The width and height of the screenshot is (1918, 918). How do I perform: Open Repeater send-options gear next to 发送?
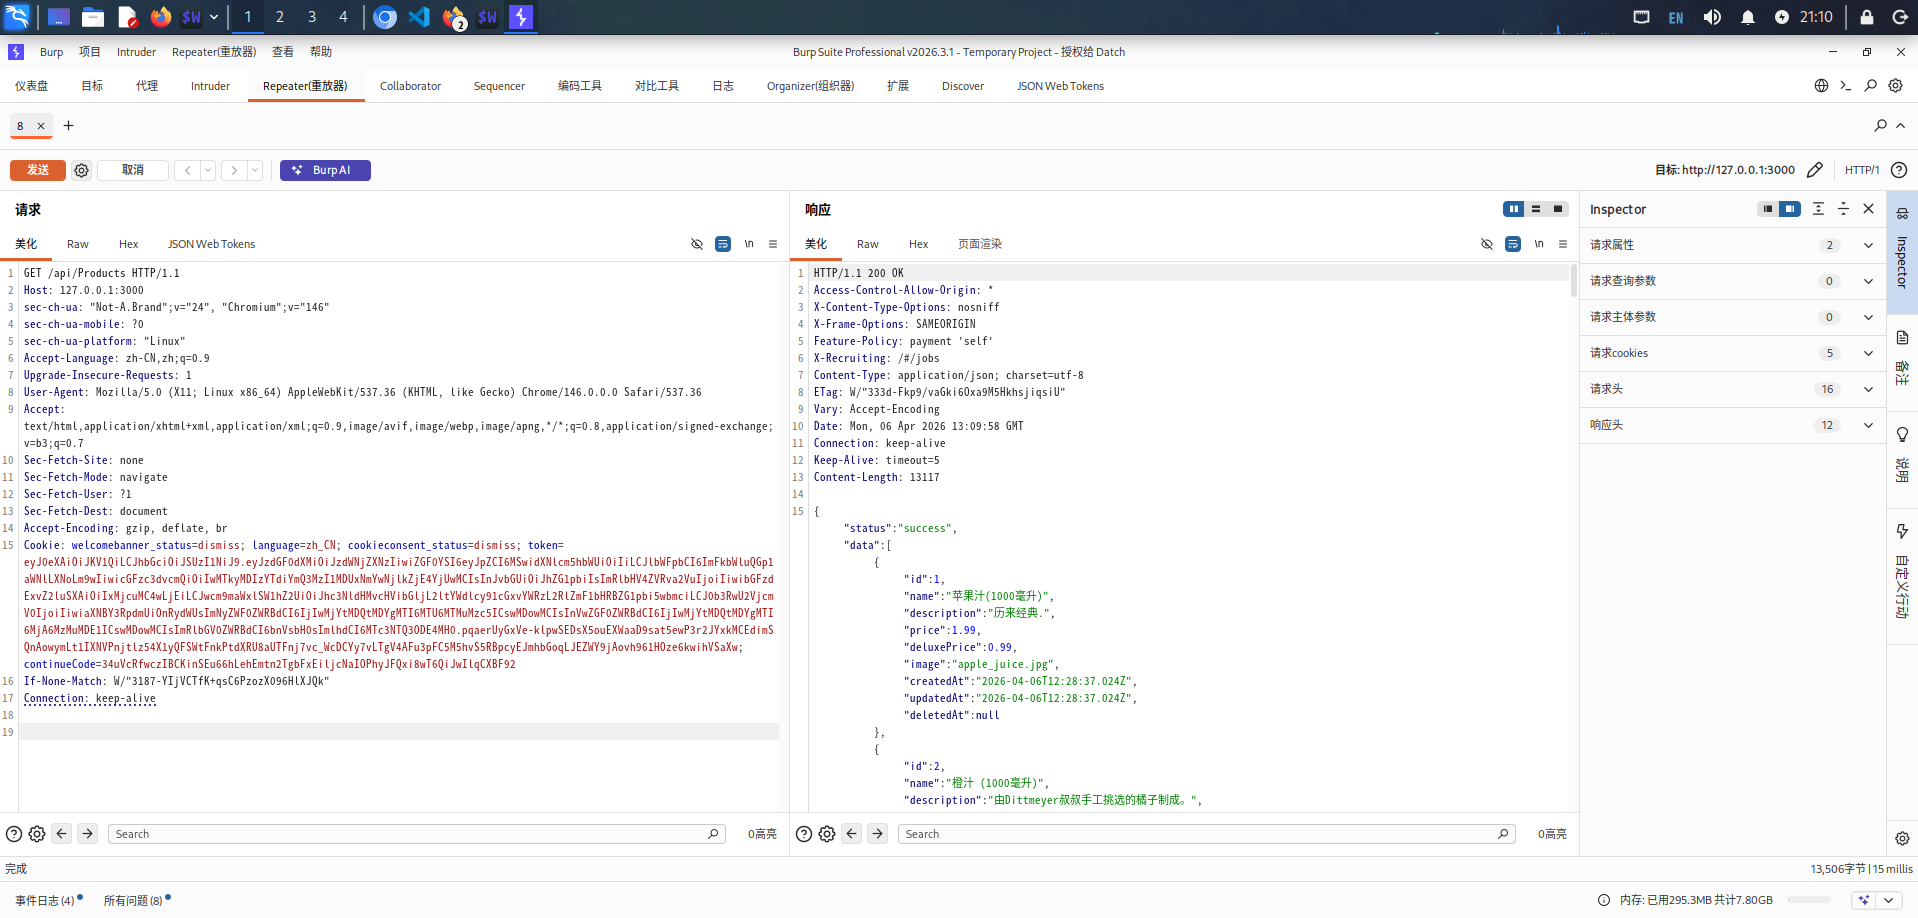(82, 170)
